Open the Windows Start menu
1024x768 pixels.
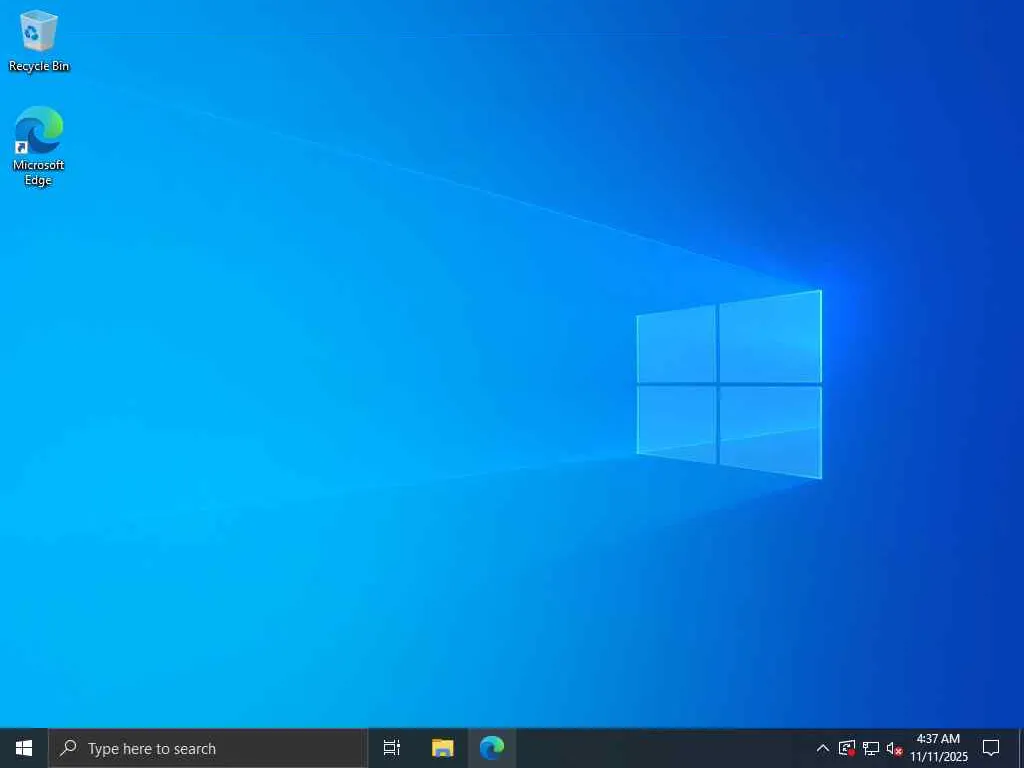click(24, 748)
